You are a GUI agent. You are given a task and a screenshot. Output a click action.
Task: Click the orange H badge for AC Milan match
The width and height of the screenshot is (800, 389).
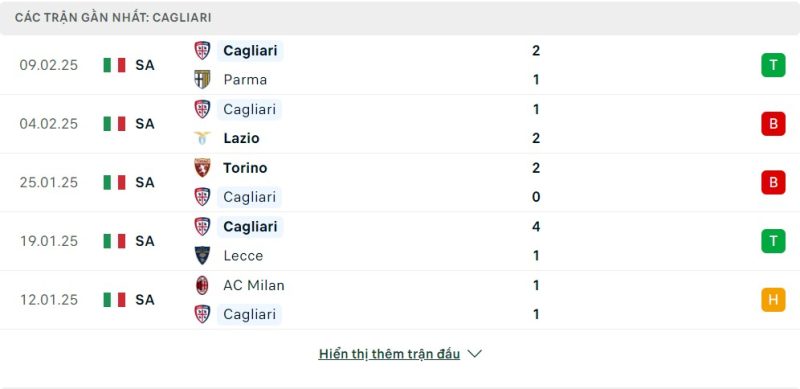(x=773, y=300)
